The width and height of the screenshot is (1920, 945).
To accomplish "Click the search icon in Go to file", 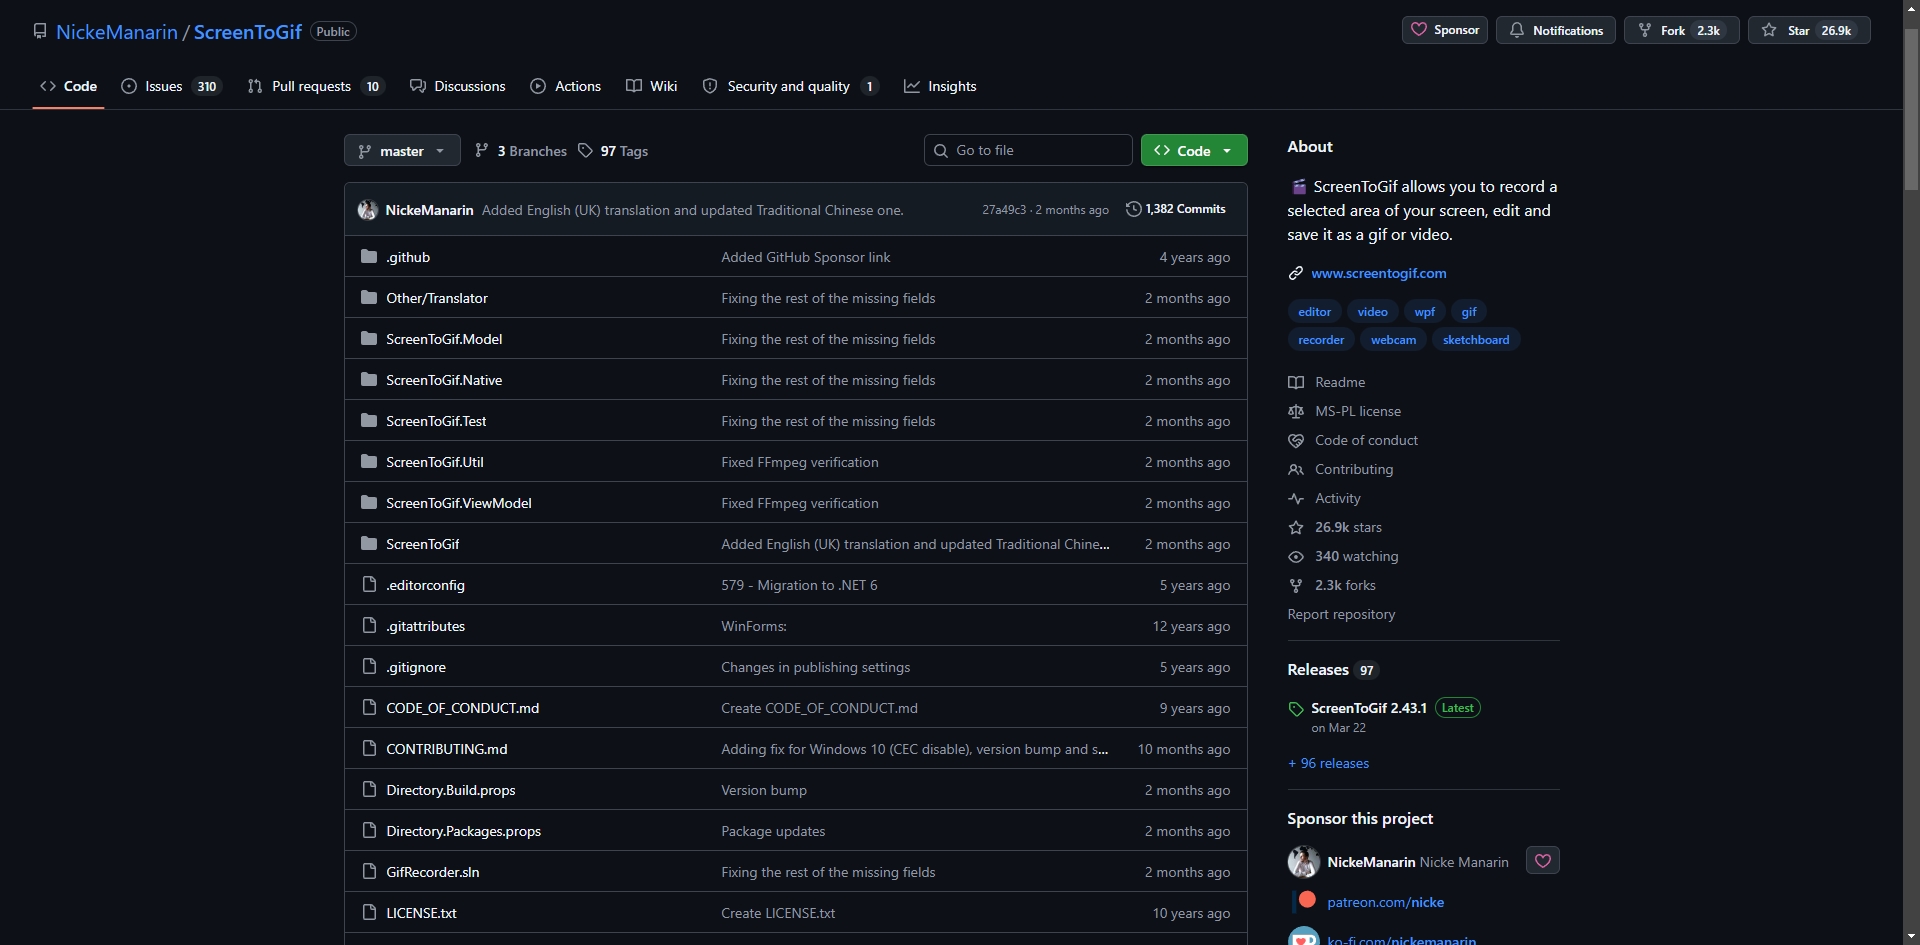I will point(941,151).
